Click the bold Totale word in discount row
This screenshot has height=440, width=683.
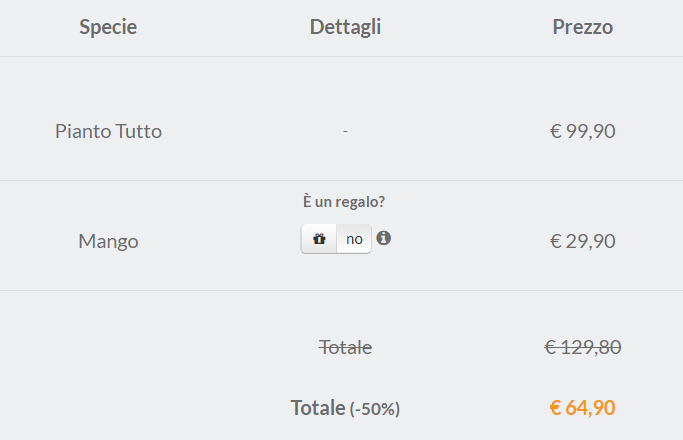(x=317, y=408)
